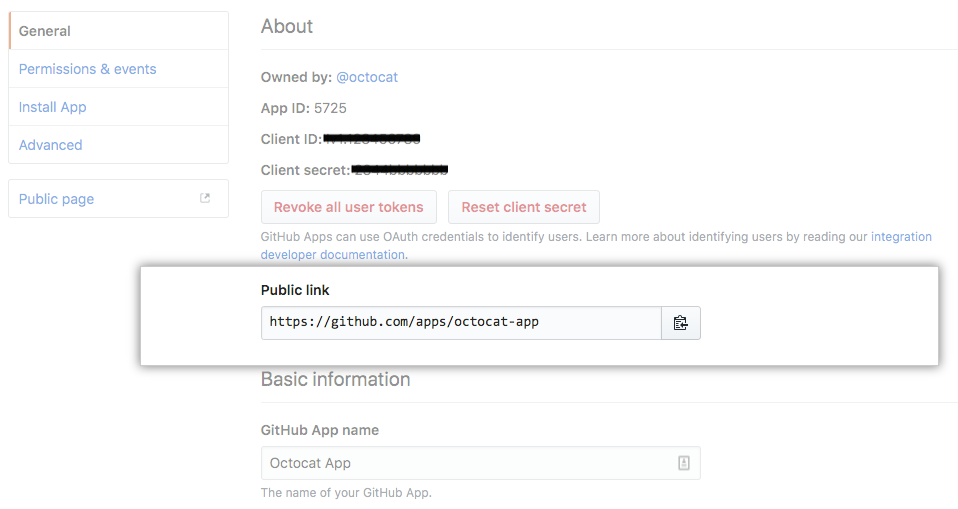The width and height of the screenshot is (958, 509).
Task: Click the redacted Client secret value
Action: pyautogui.click(x=400, y=170)
